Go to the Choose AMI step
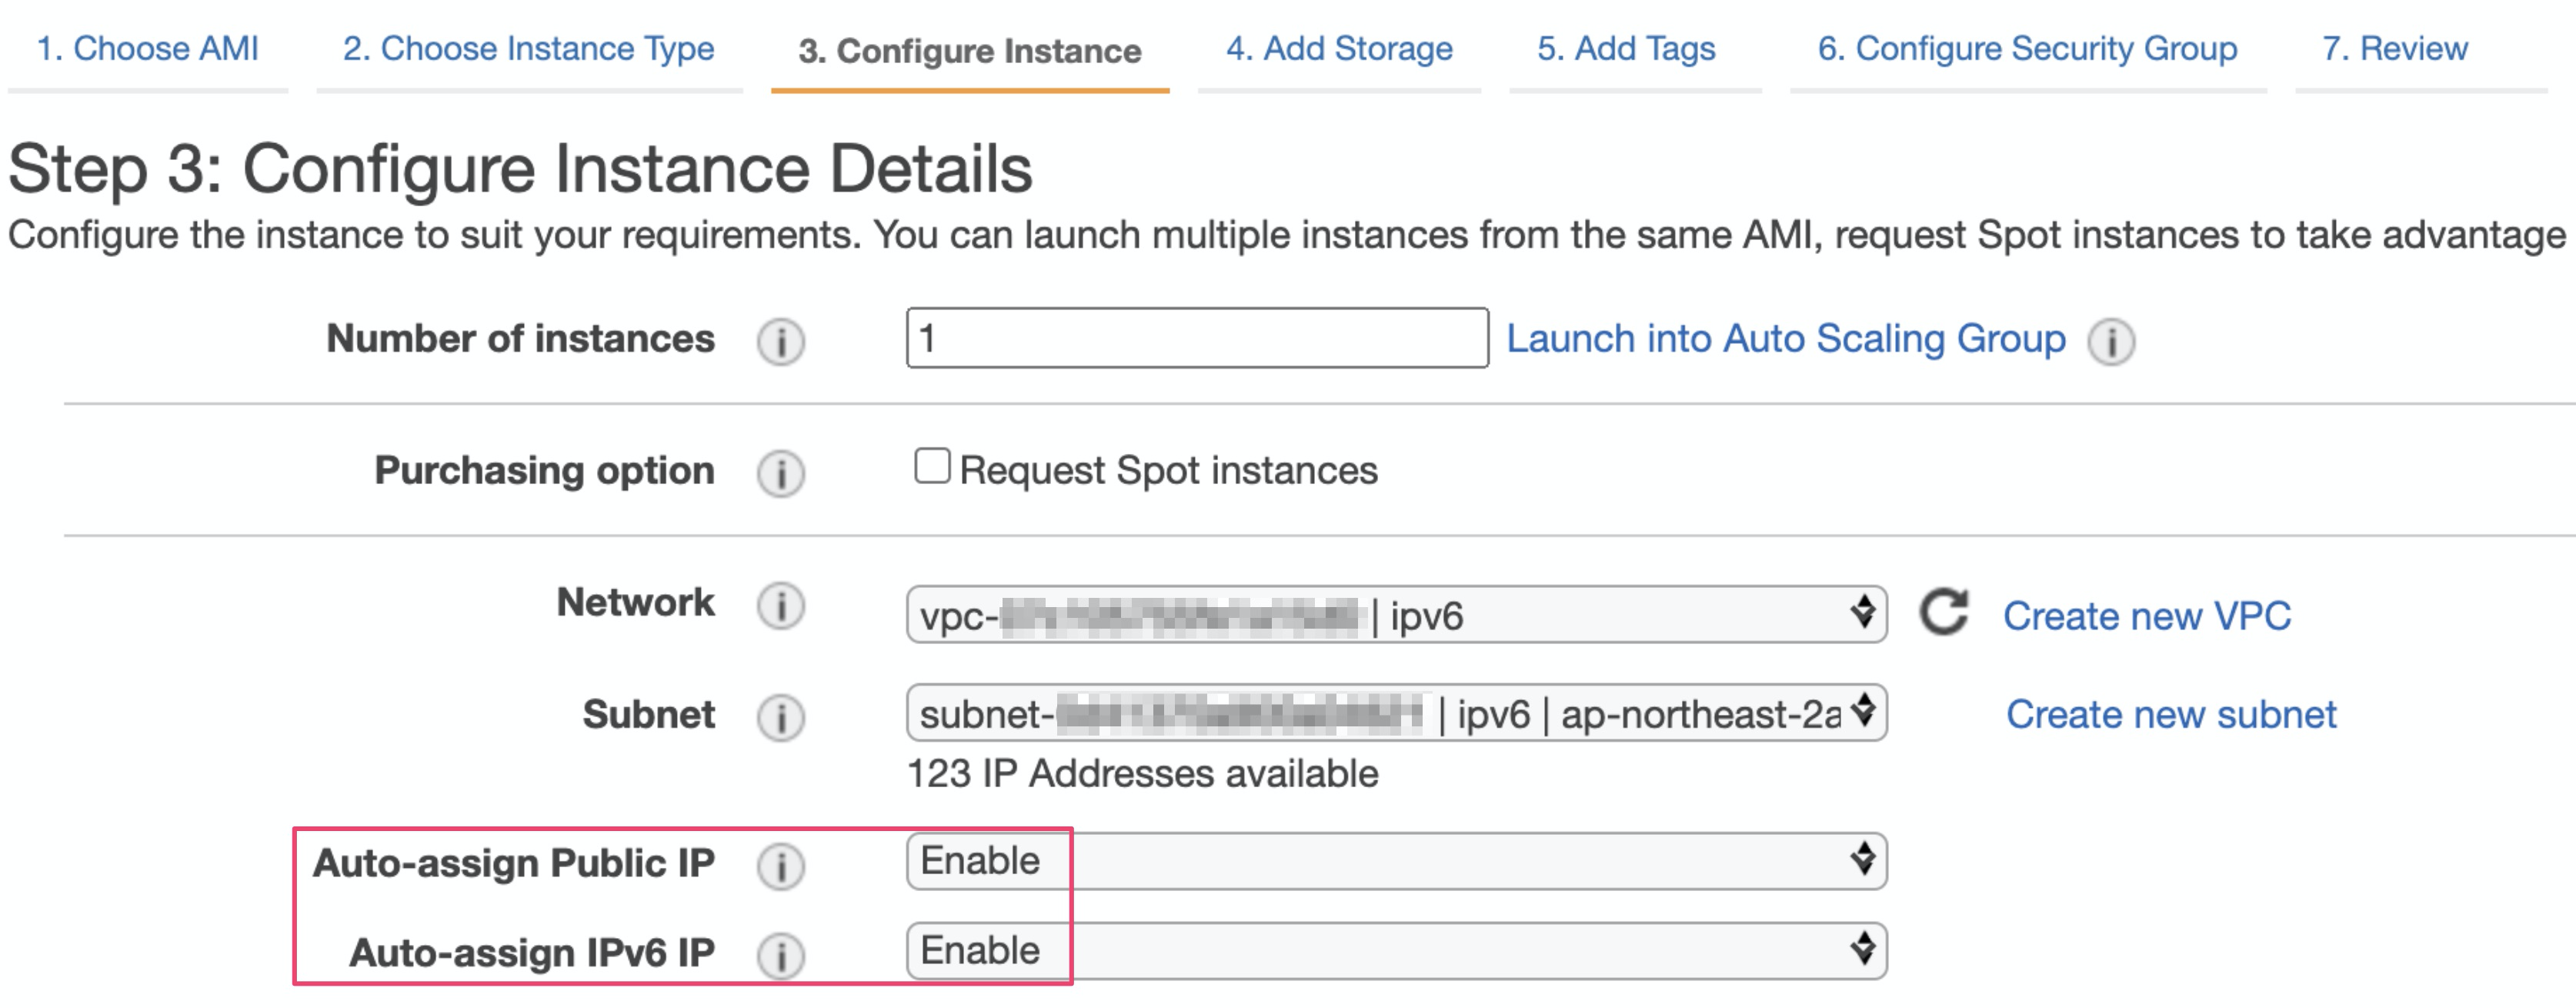2576x1008 pixels. coord(147,48)
